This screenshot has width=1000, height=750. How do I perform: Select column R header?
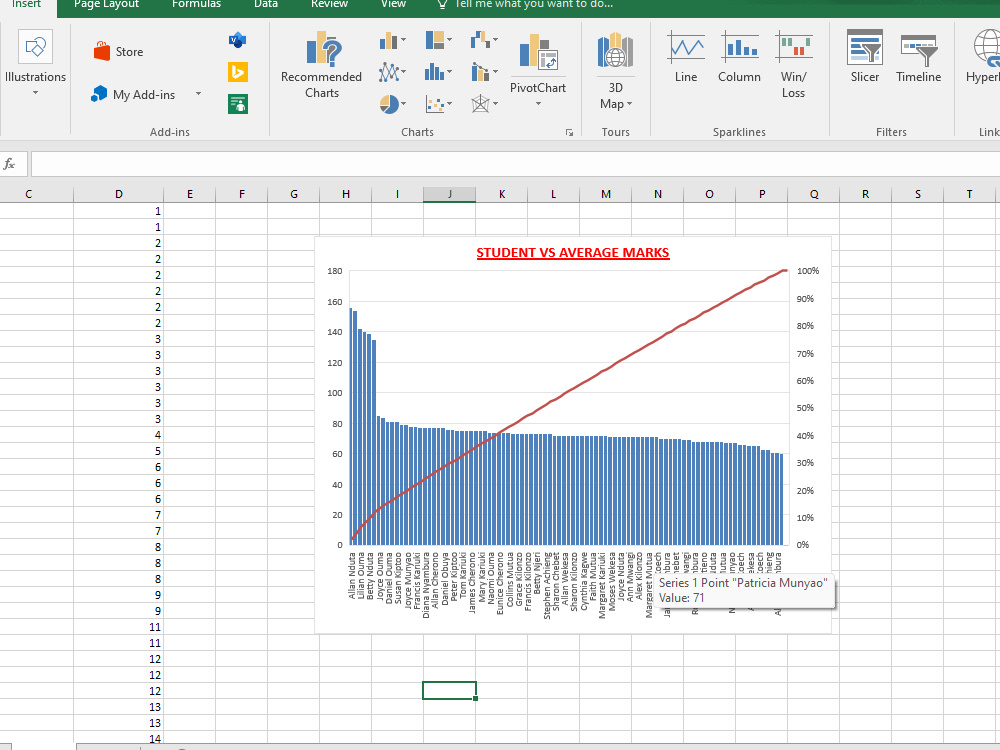pyautogui.click(x=865, y=194)
